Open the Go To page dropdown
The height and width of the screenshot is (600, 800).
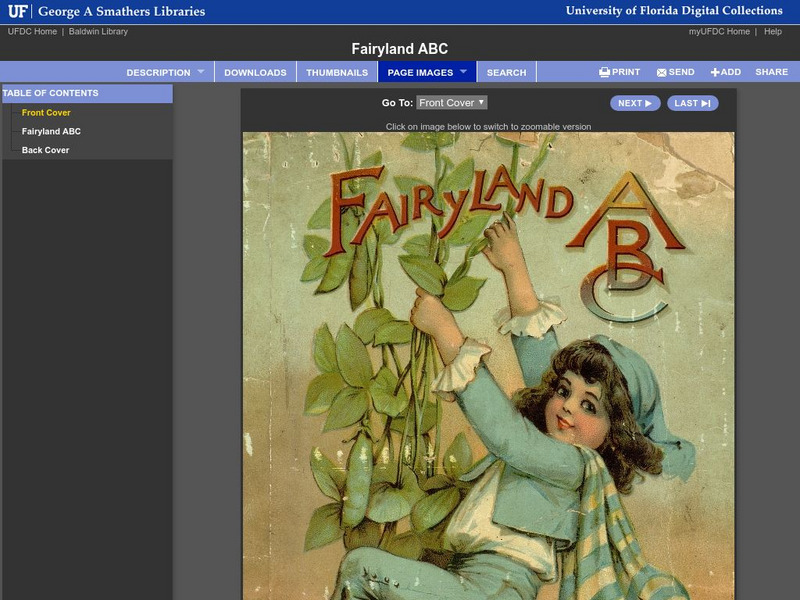click(x=450, y=102)
